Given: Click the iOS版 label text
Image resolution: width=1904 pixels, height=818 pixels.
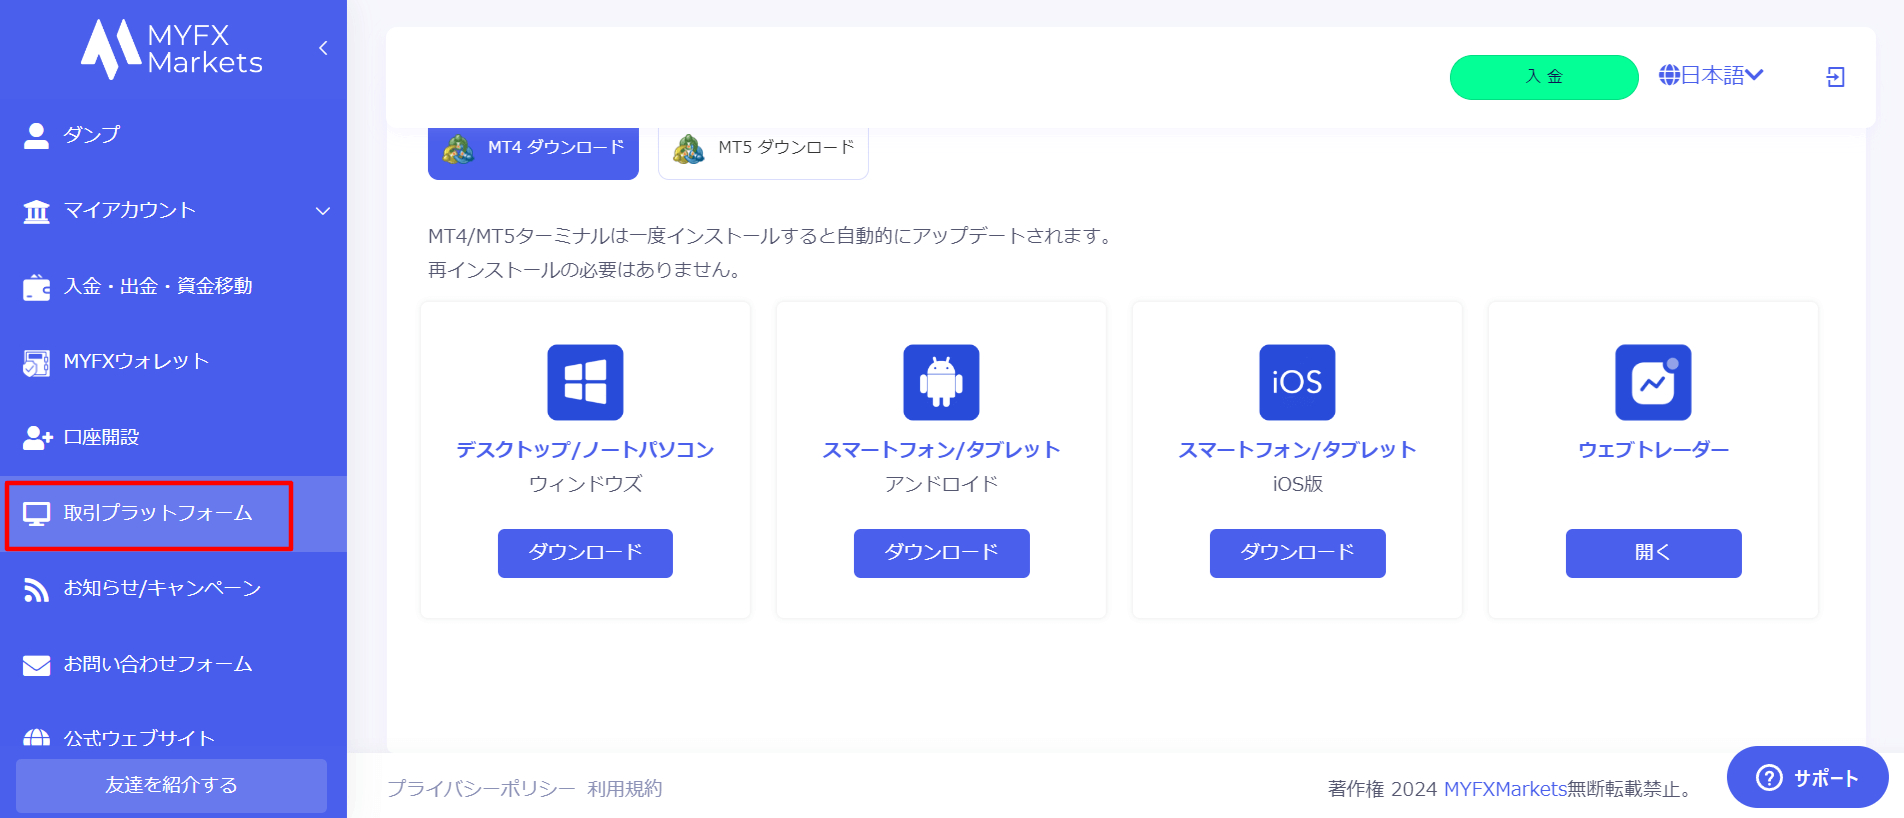Looking at the screenshot, I should coord(1297,484).
